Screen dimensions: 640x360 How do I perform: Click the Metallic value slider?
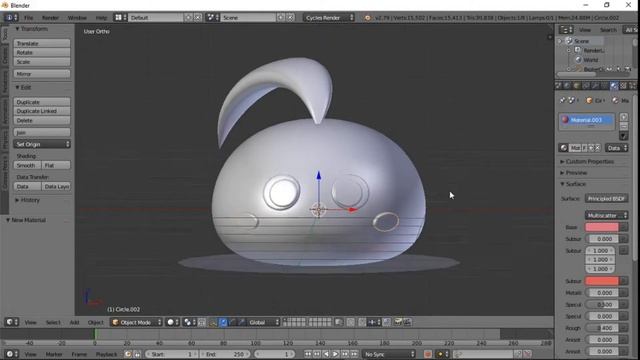coord(602,293)
